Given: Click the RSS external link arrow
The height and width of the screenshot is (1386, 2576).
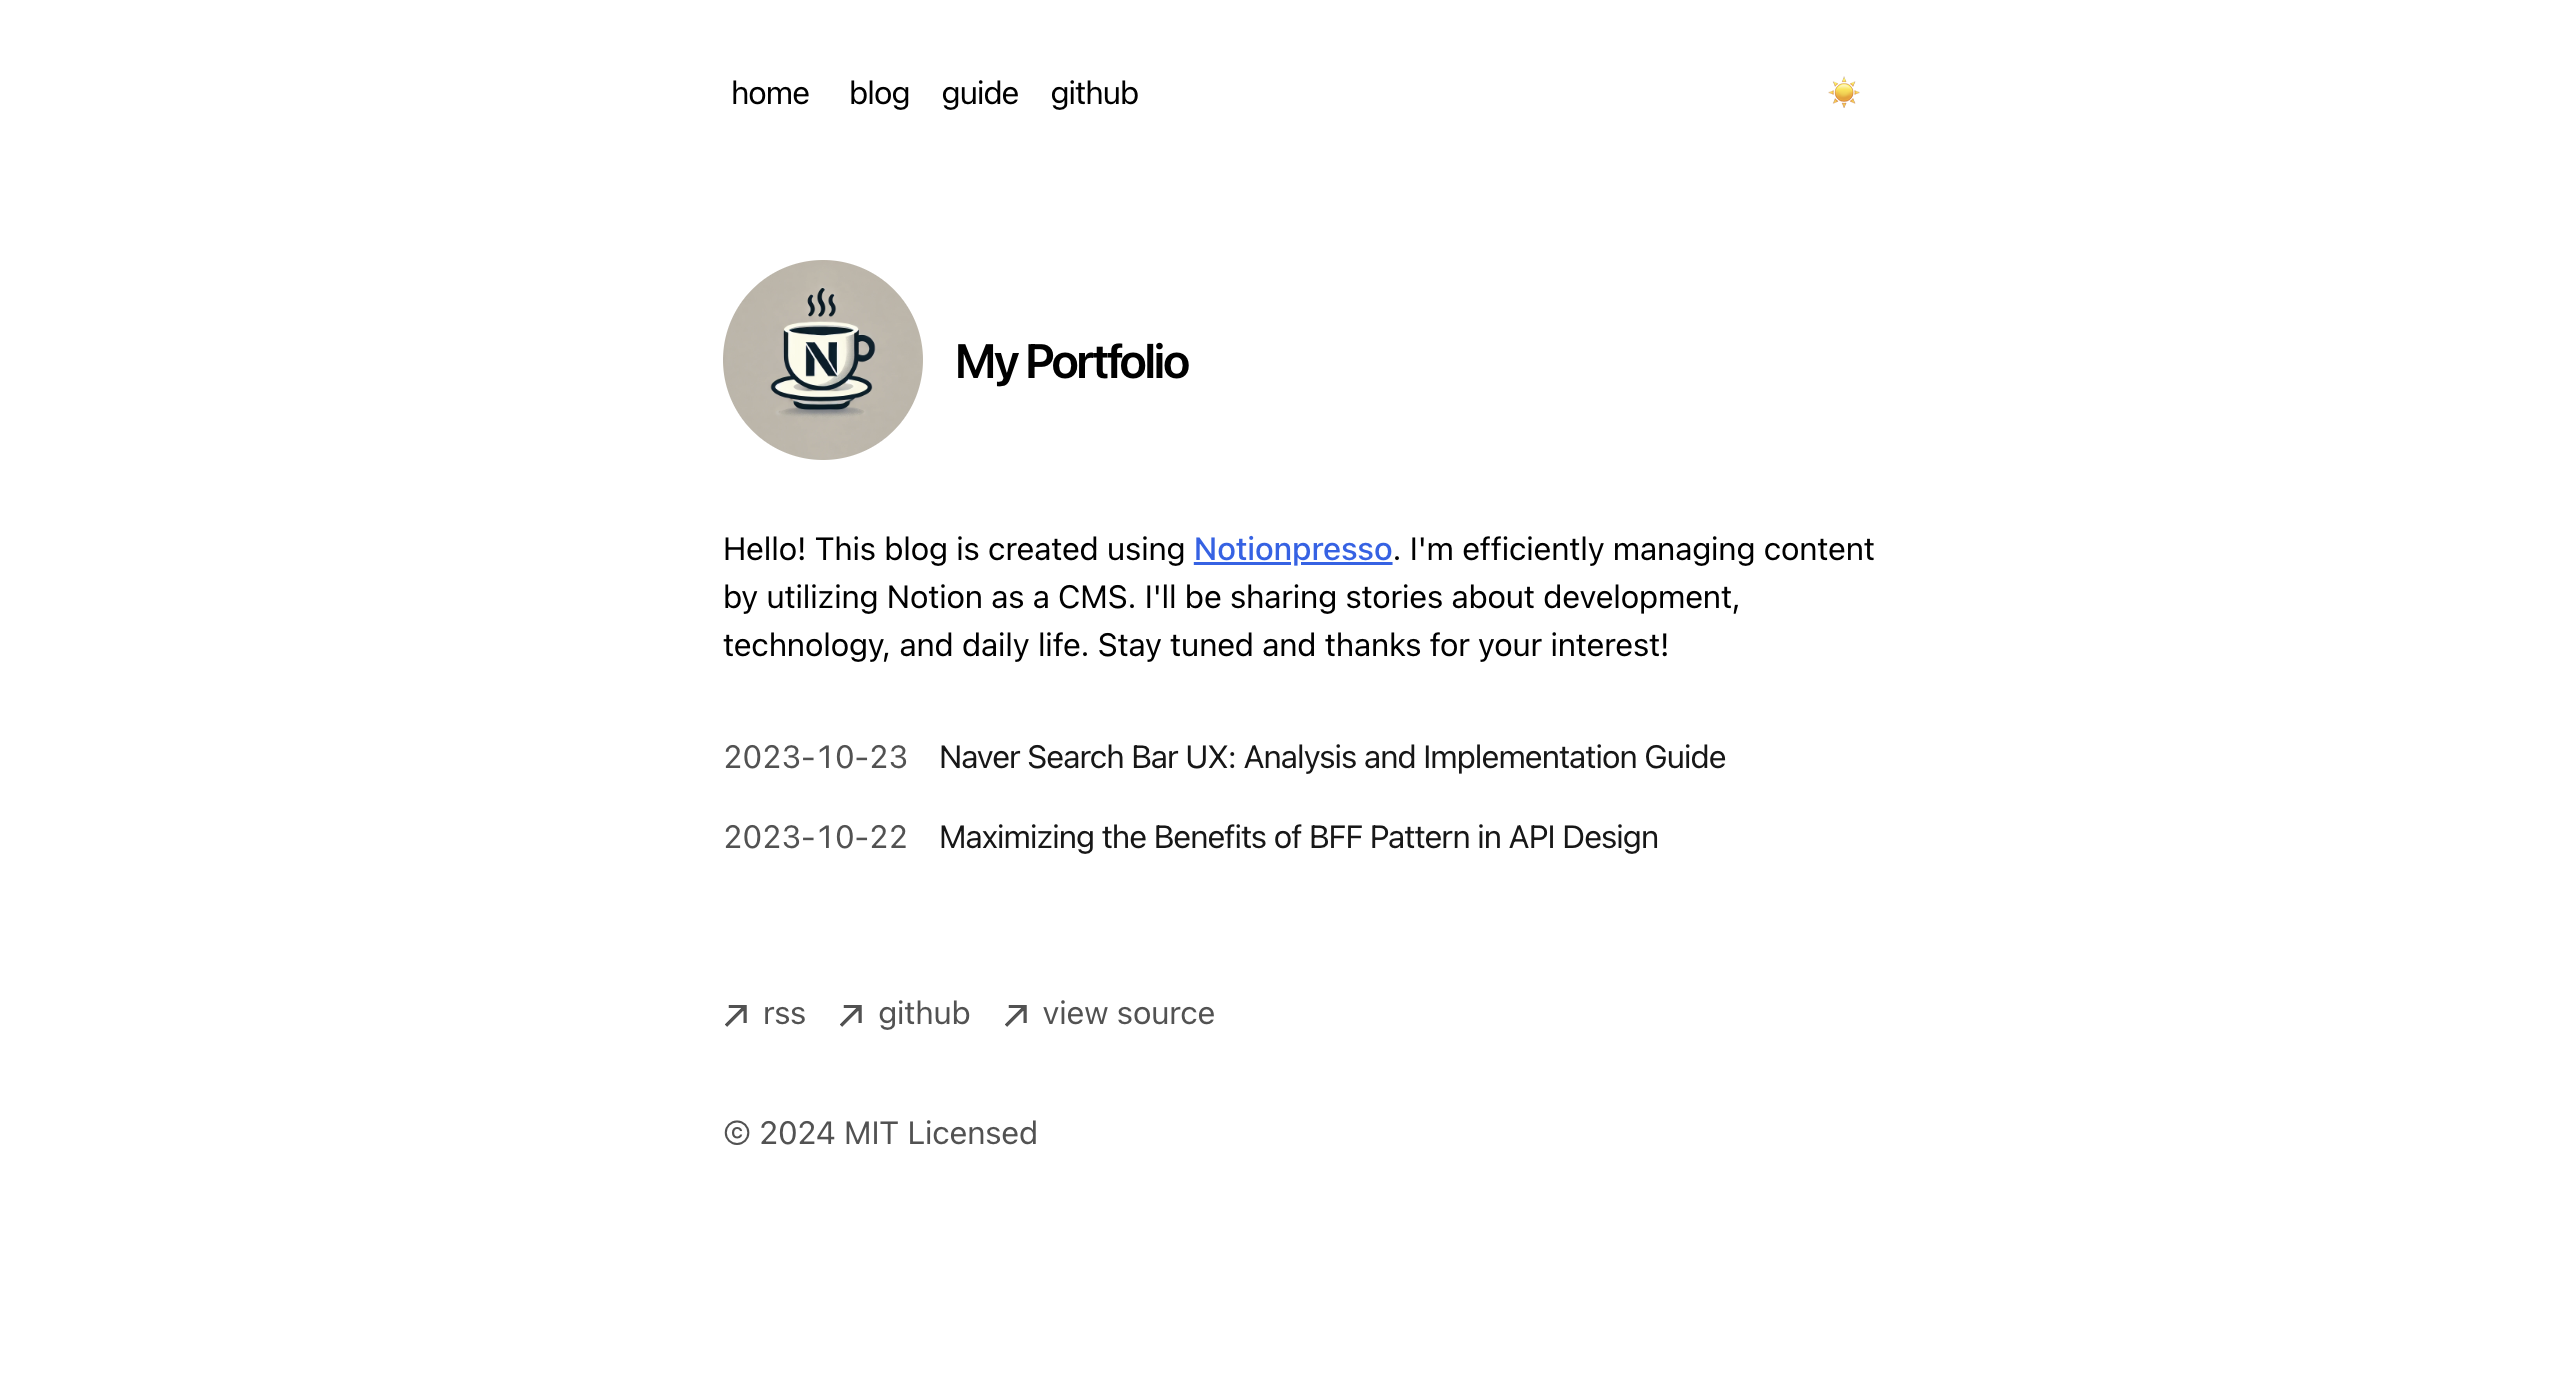Looking at the screenshot, I should [x=737, y=1014].
